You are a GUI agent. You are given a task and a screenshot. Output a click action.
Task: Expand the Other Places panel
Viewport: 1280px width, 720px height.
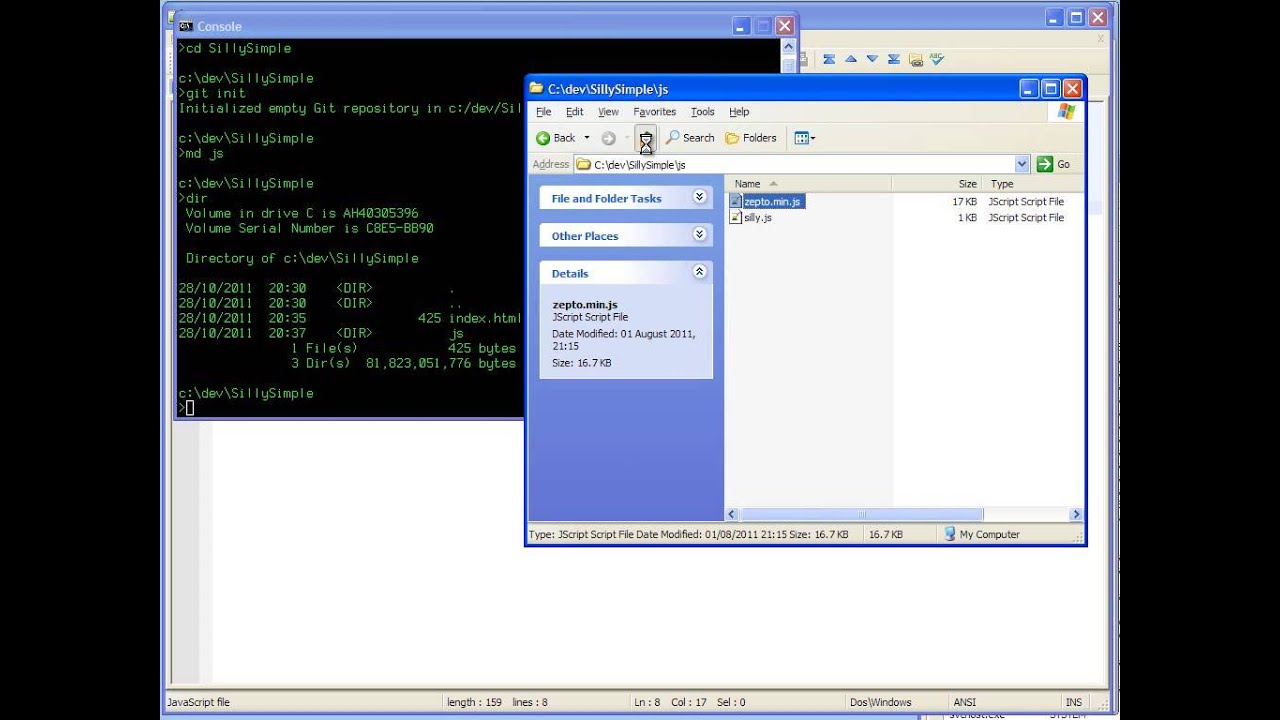point(699,234)
